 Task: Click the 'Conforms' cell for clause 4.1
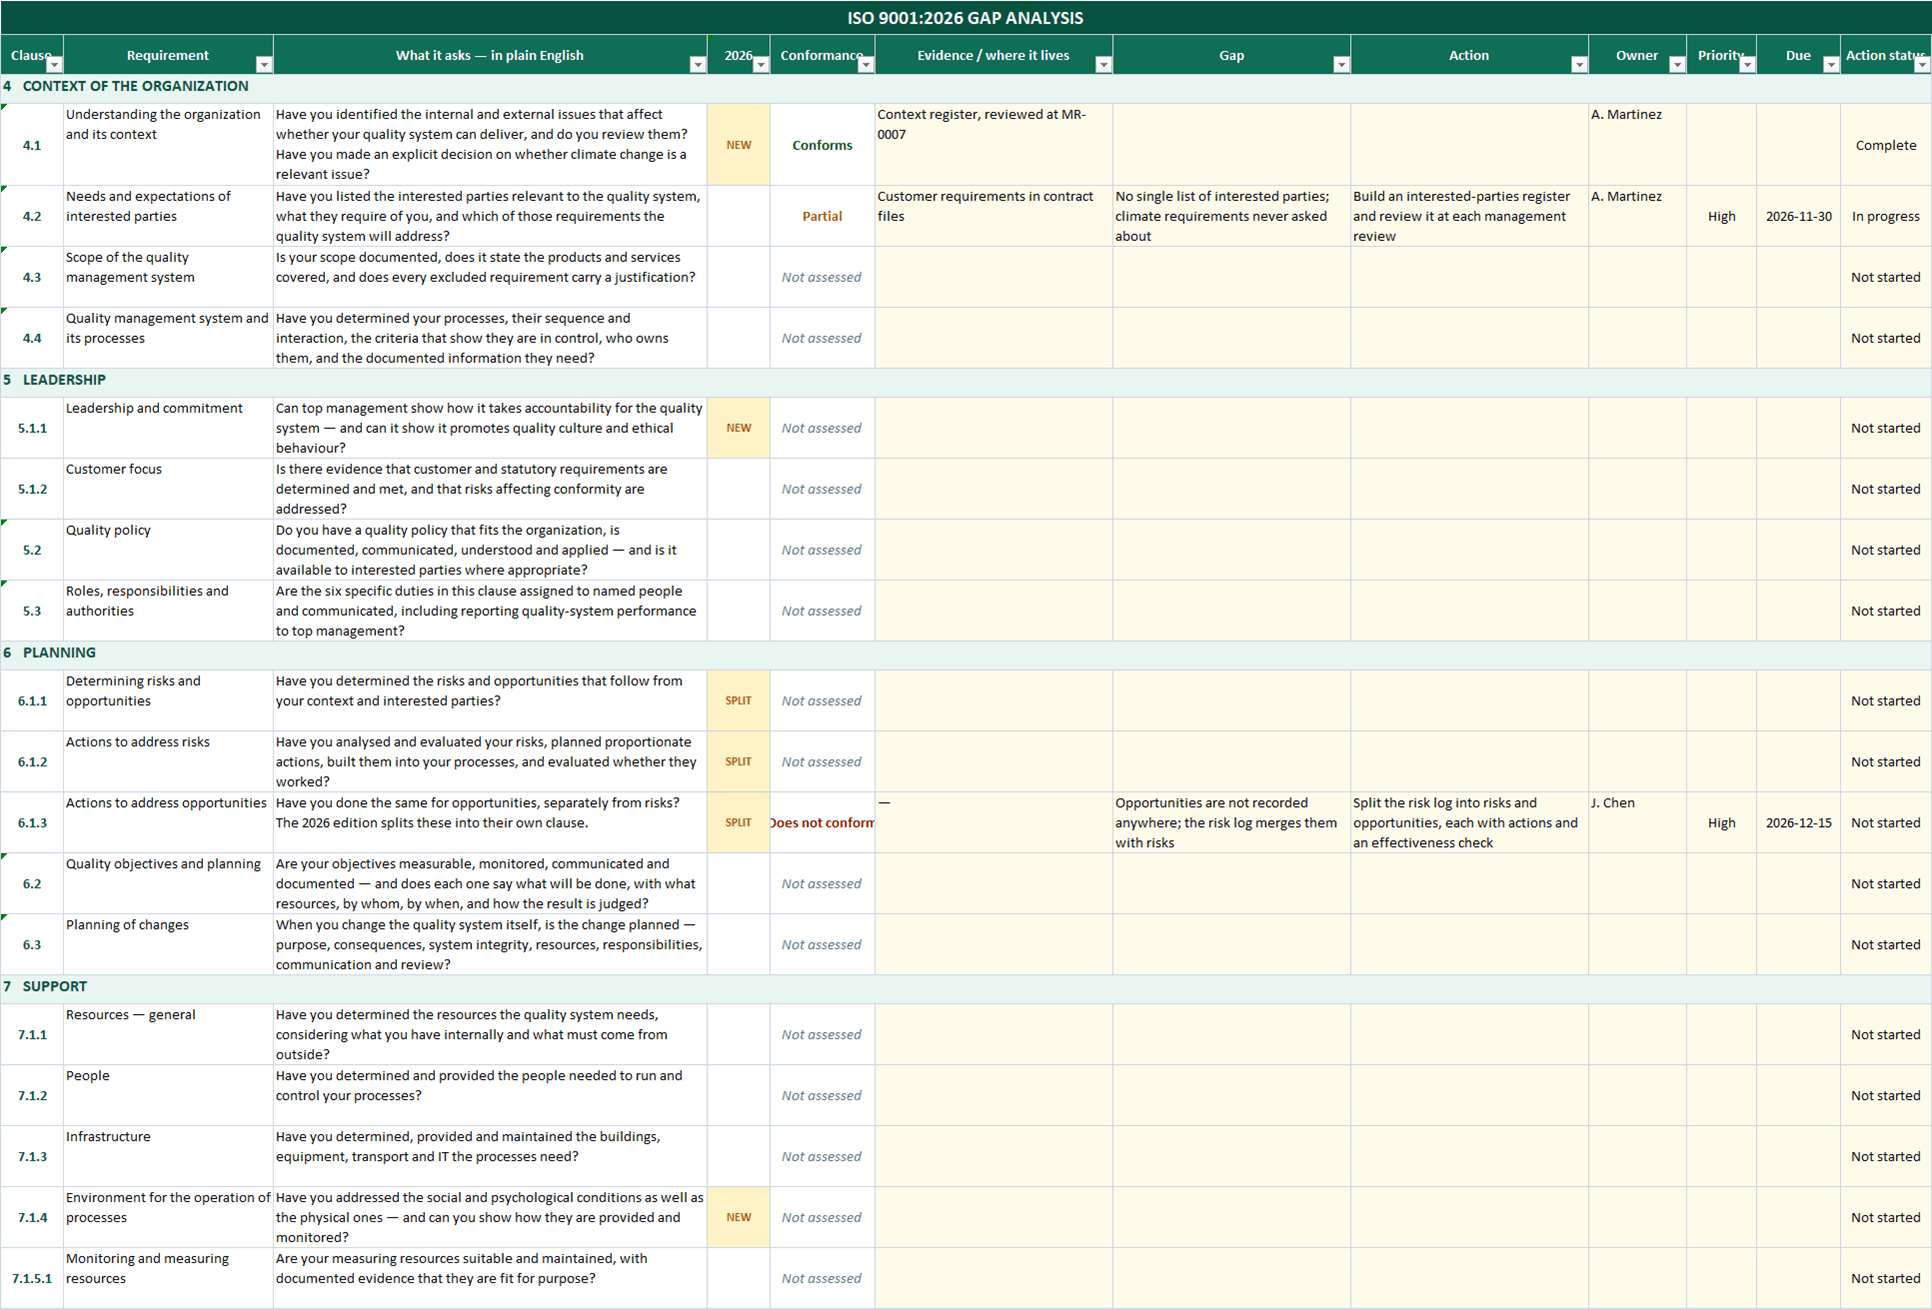pos(822,145)
